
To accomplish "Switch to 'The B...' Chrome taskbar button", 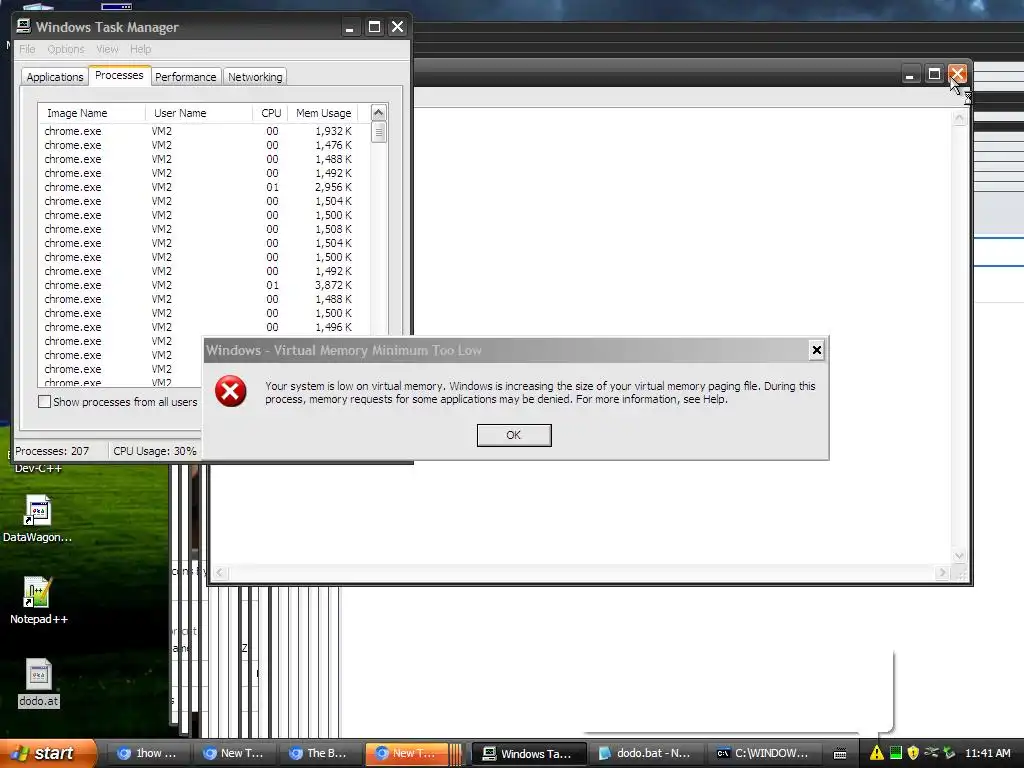I will [321, 754].
